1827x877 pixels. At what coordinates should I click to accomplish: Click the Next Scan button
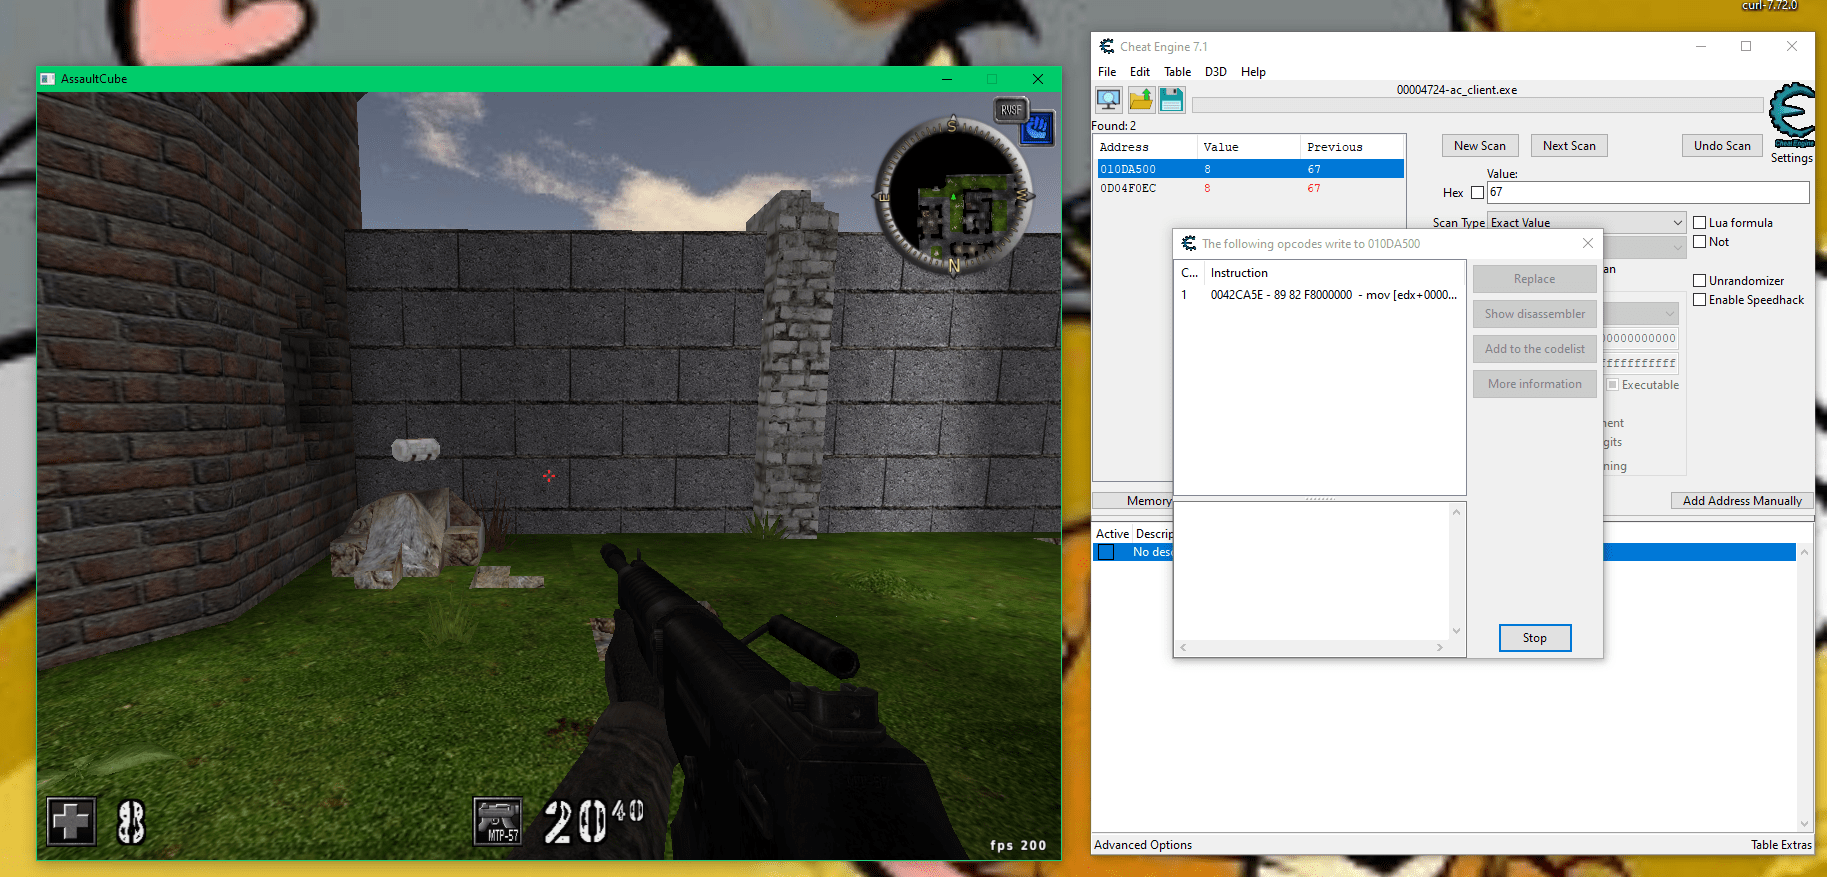pos(1569,146)
